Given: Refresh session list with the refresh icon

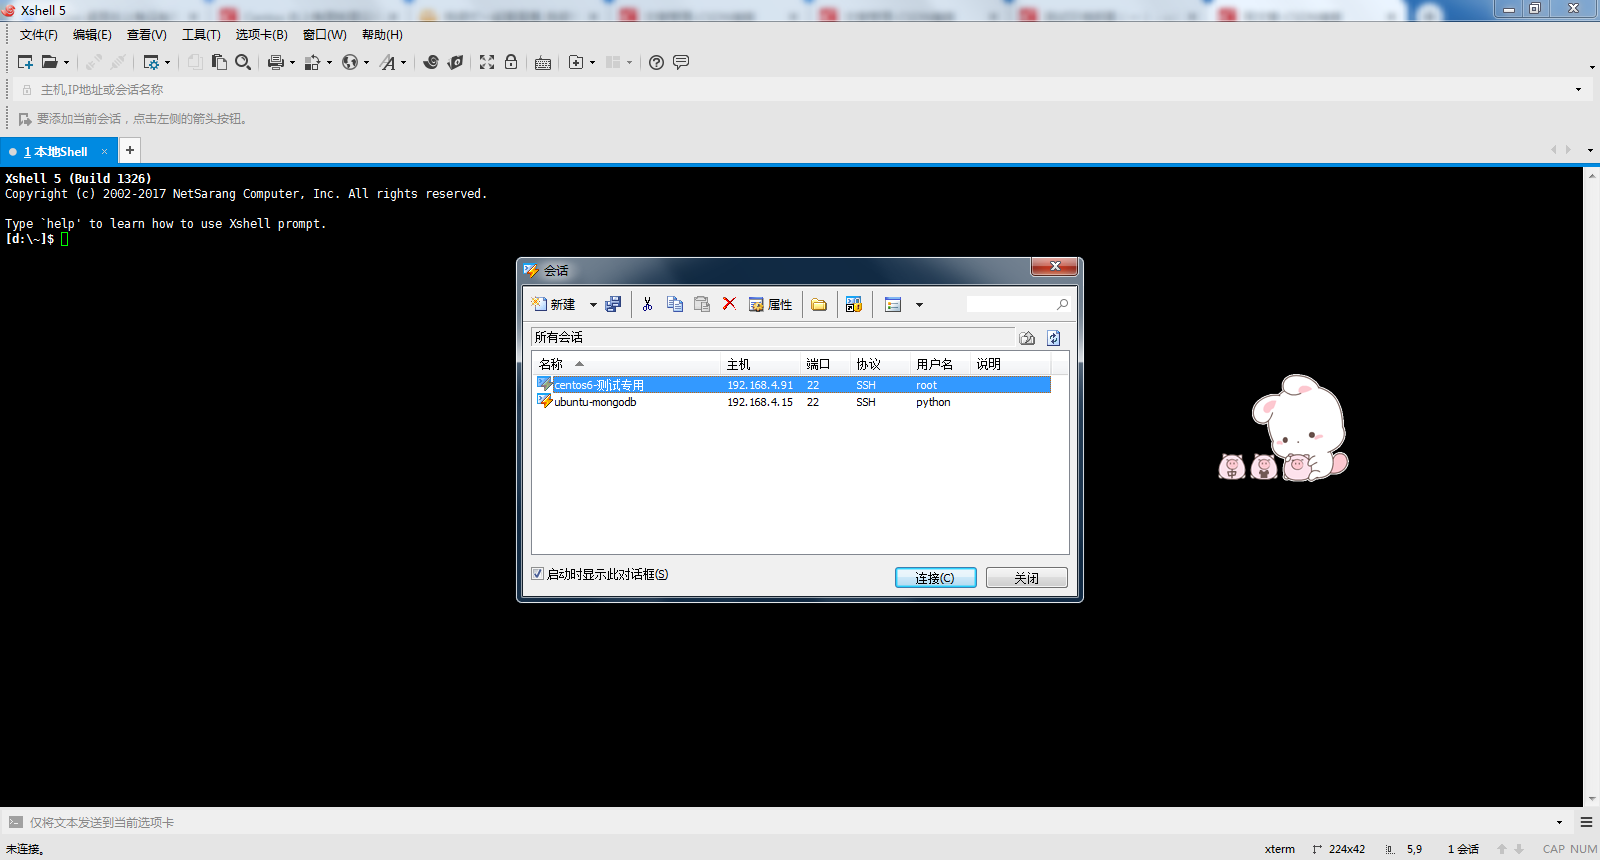Looking at the screenshot, I should 1054,338.
